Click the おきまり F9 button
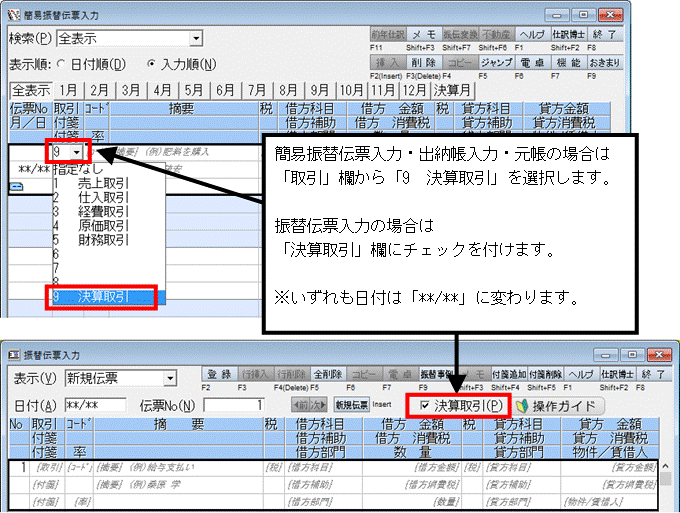Image resolution: width=680 pixels, height=513 pixels. tap(605, 62)
